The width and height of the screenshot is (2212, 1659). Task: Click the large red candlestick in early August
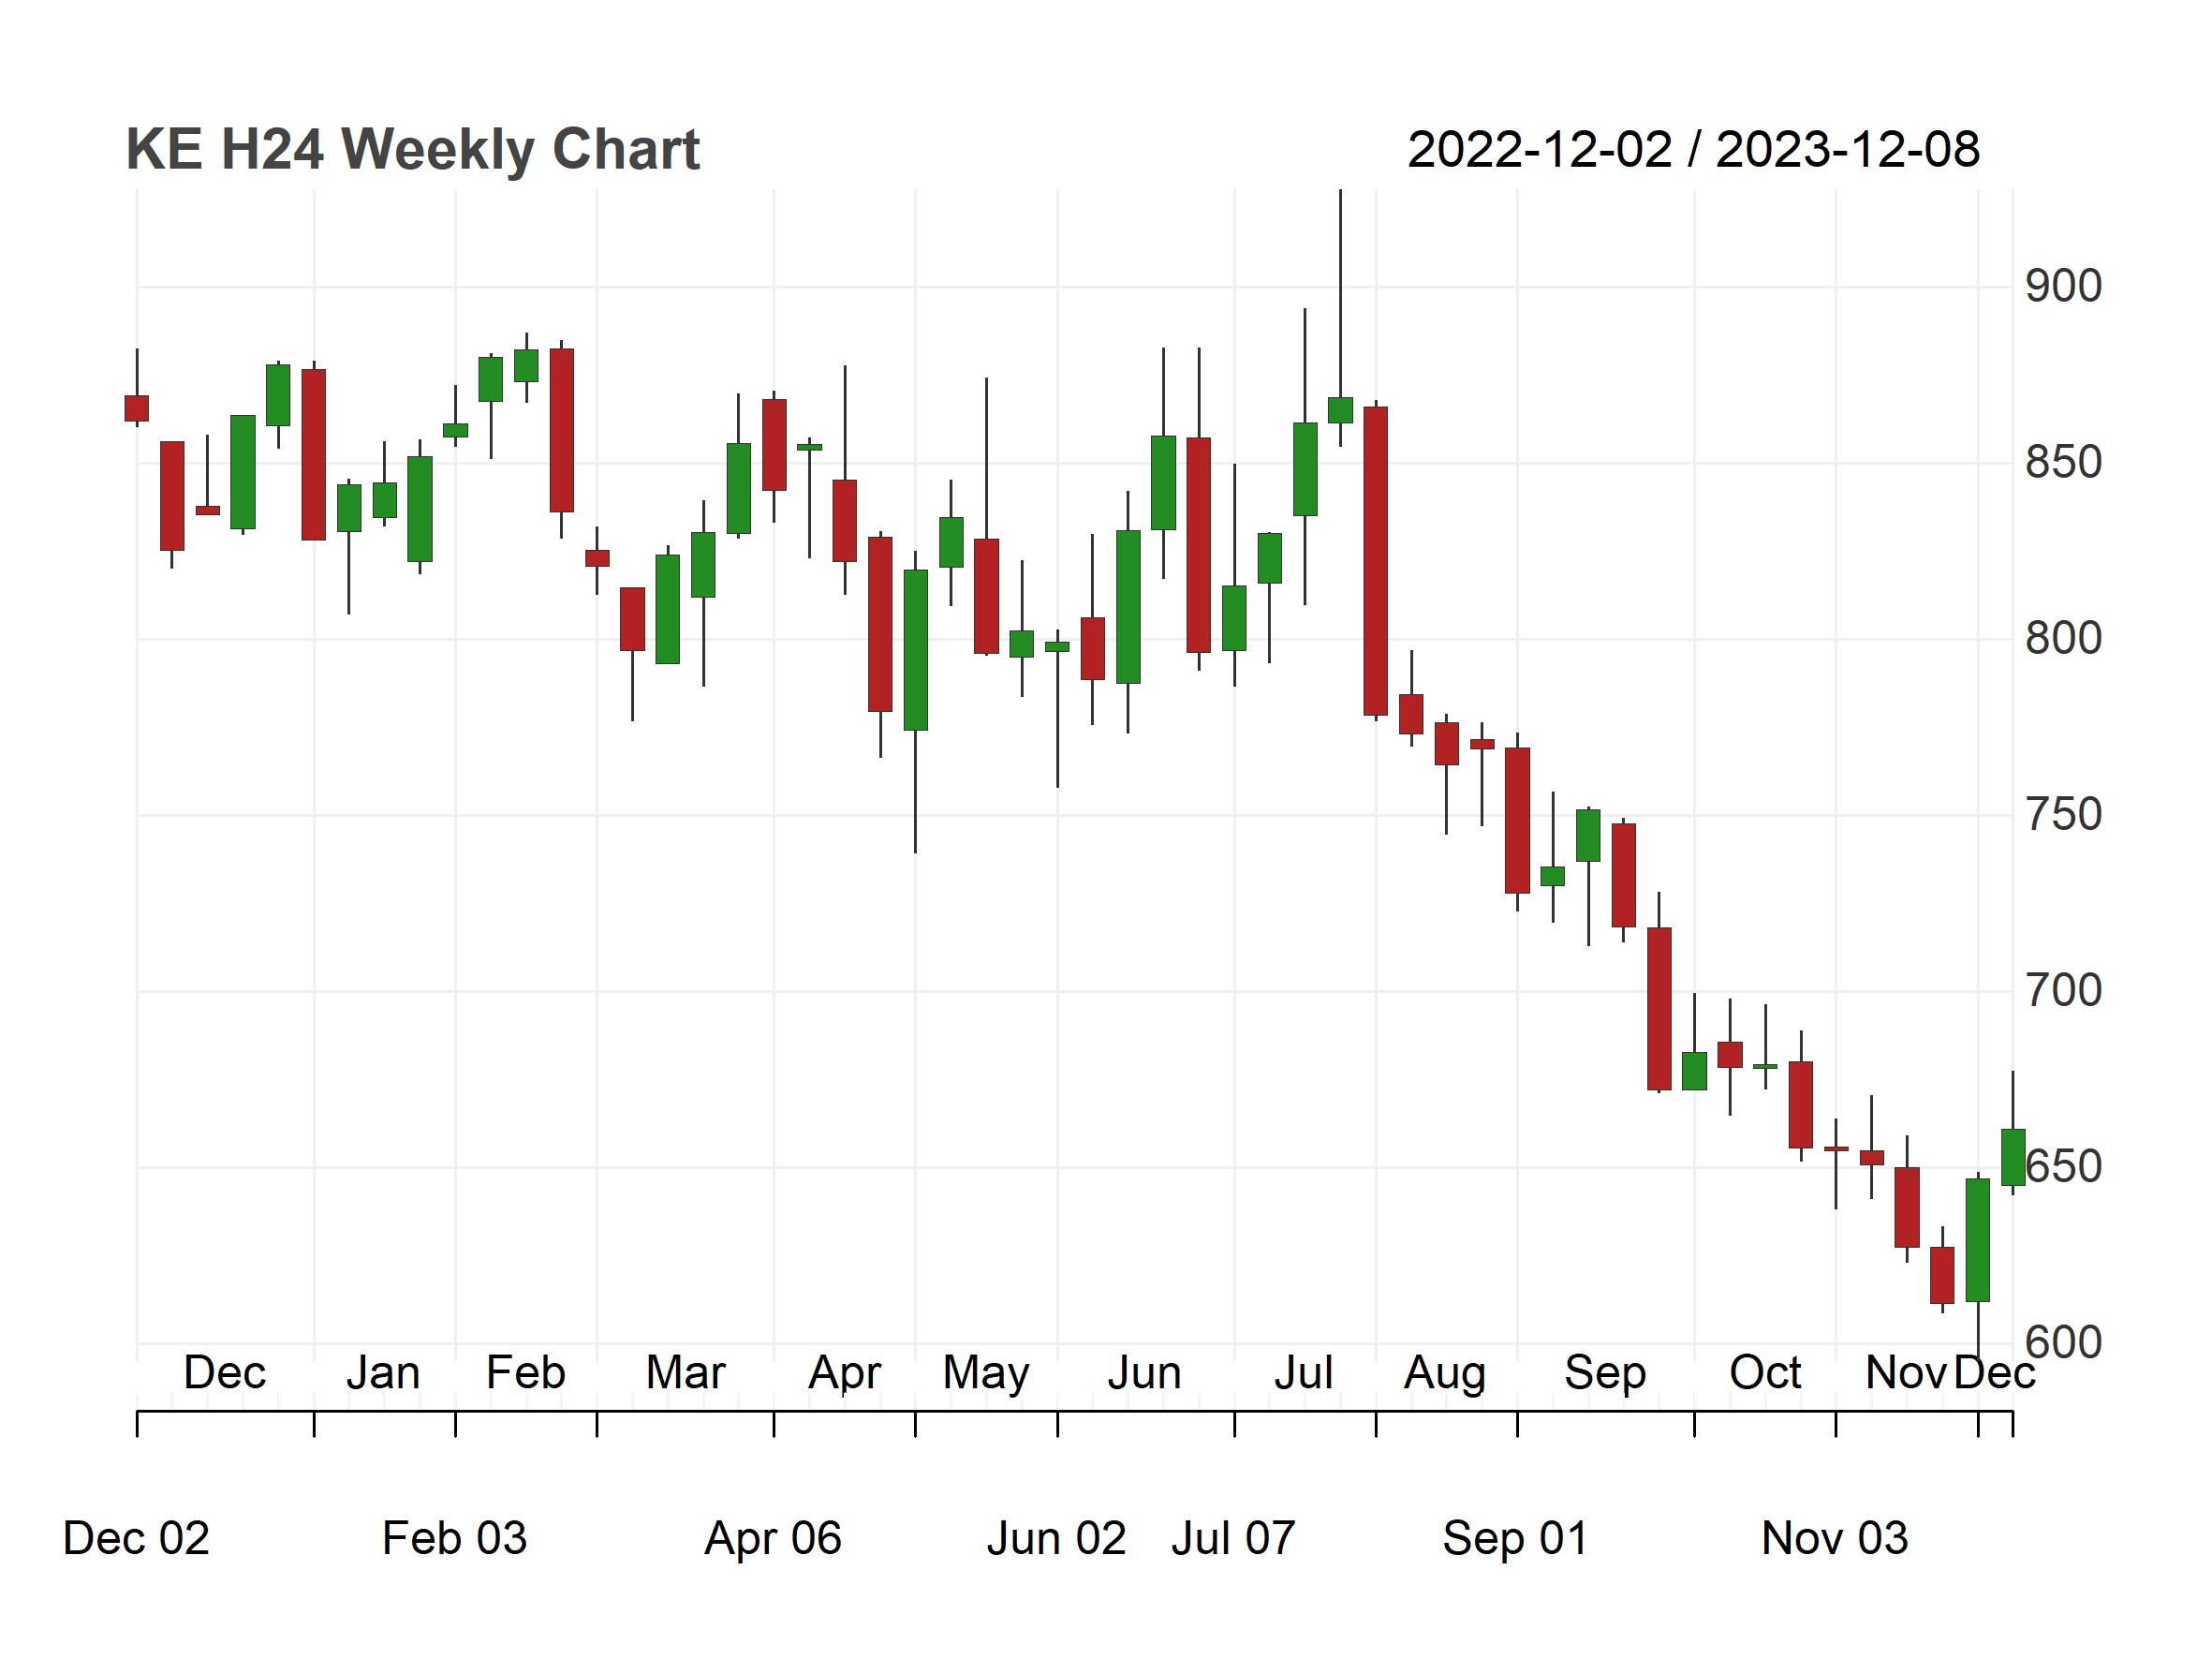pos(1376,561)
